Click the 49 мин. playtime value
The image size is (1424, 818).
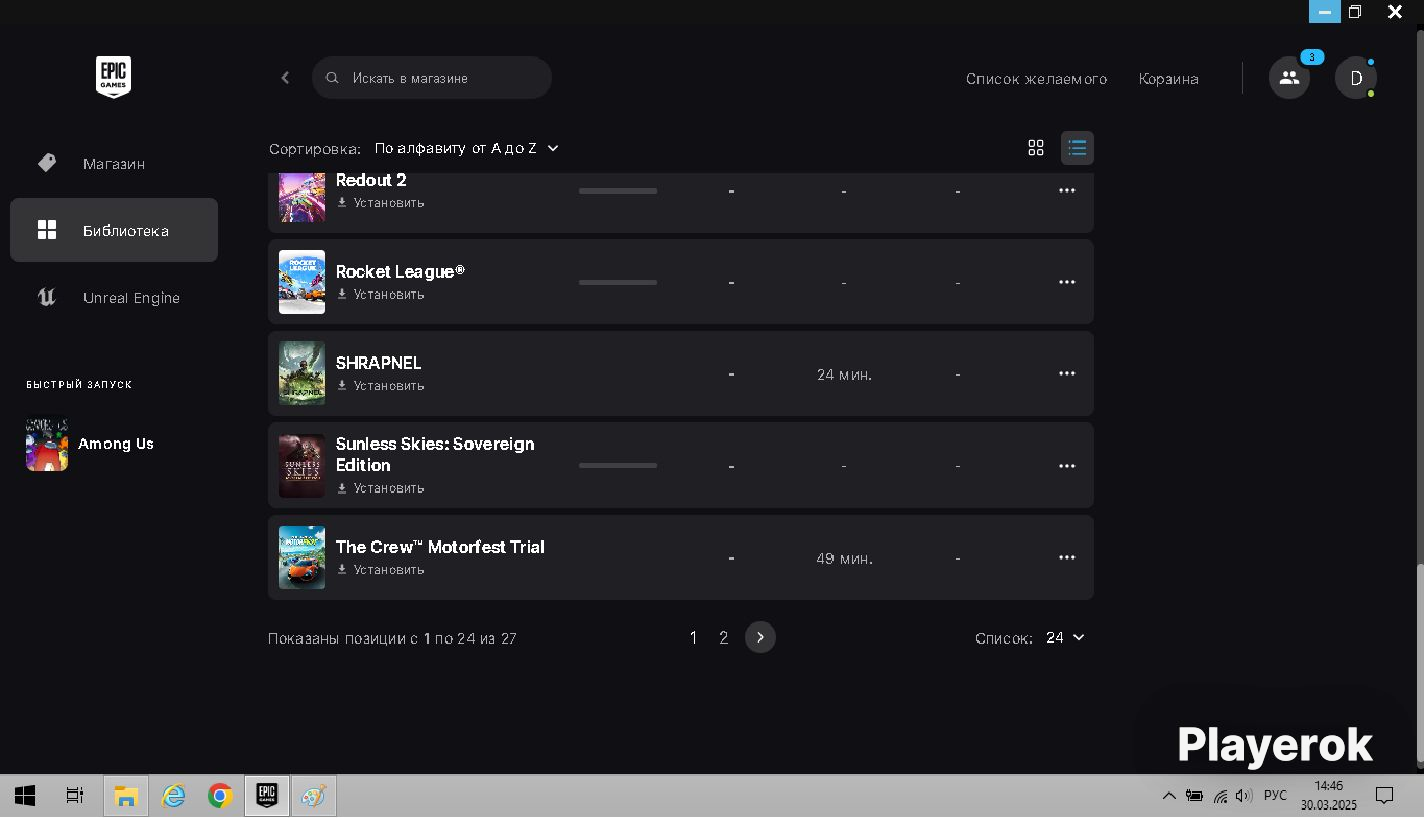844,559
